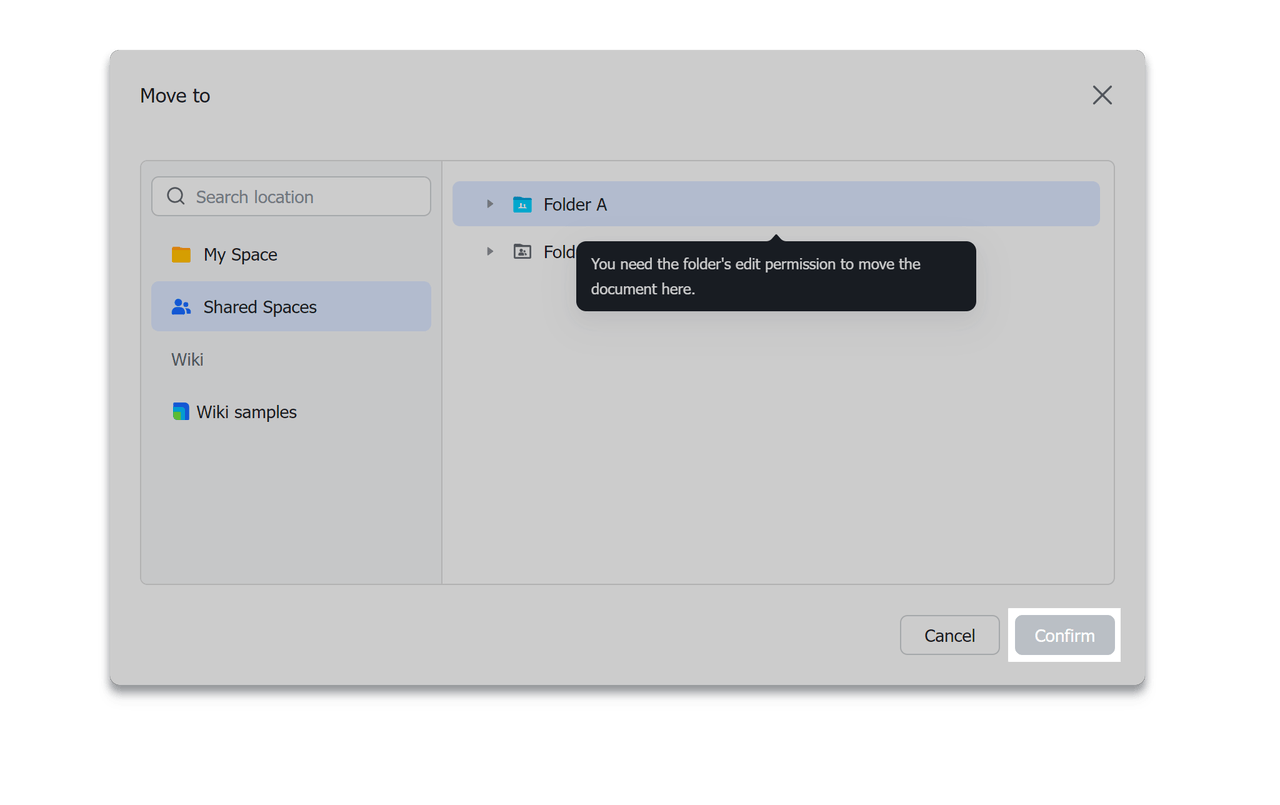Click the Wiki samples colorful icon

tap(180, 412)
